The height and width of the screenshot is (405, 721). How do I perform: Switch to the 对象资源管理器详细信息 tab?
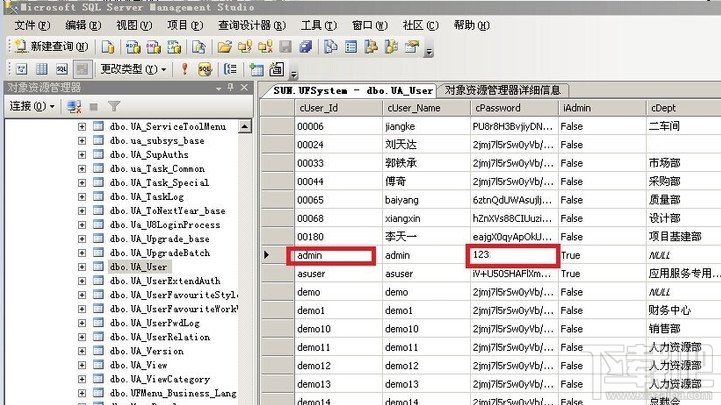click(503, 90)
